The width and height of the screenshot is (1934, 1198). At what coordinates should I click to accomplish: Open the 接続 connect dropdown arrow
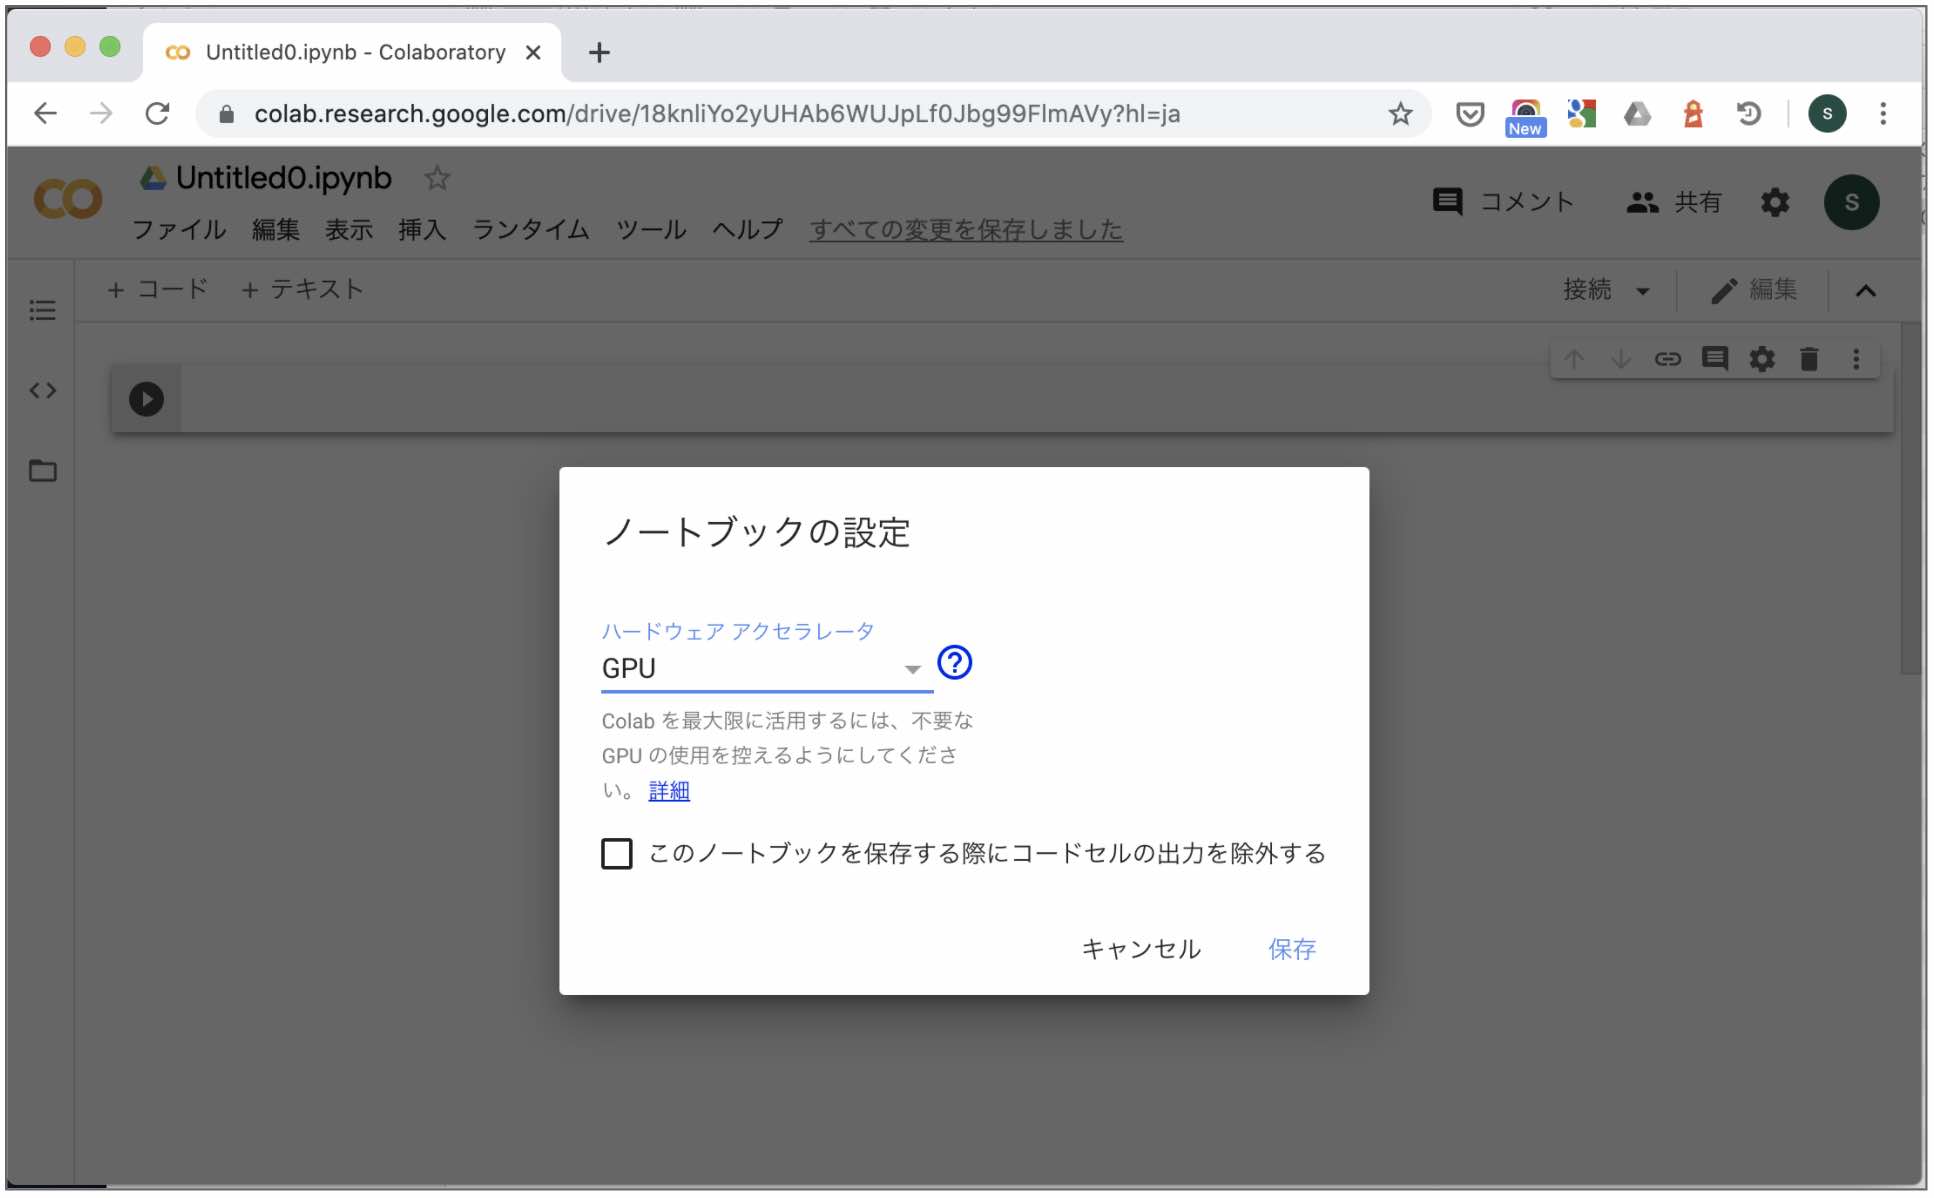point(1643,291)
